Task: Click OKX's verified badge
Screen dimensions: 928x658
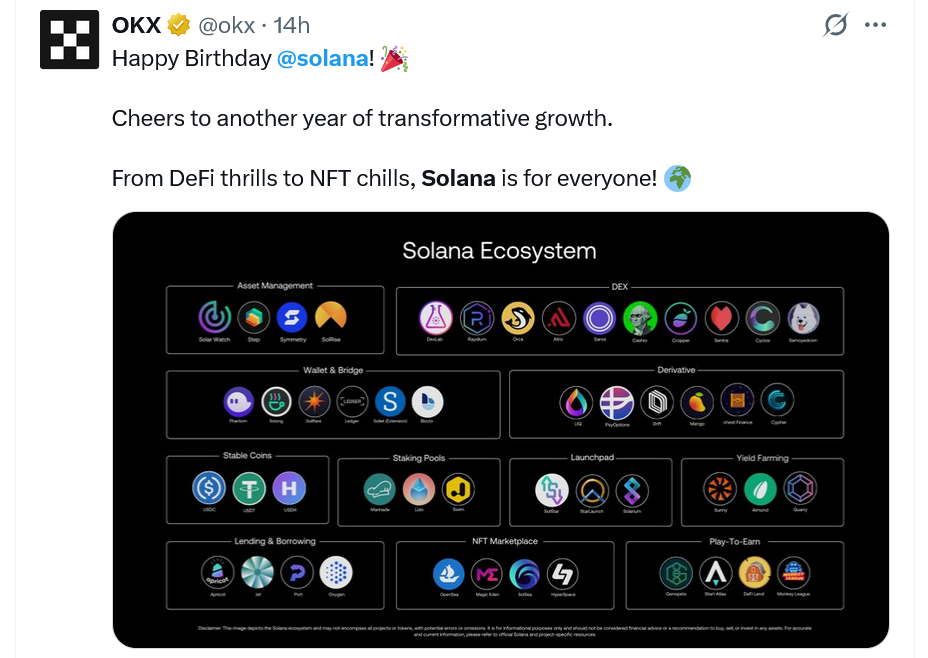Action: click(178, 26)
